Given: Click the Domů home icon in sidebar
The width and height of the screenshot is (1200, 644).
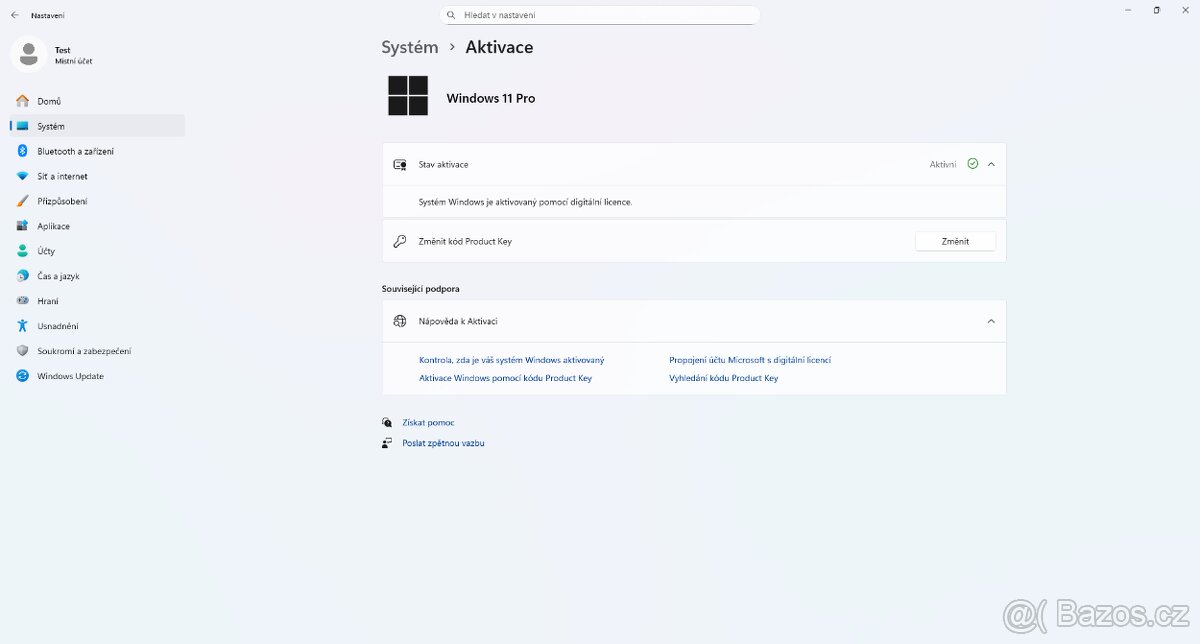Looking at the screenshot, I should pos(22,101).
